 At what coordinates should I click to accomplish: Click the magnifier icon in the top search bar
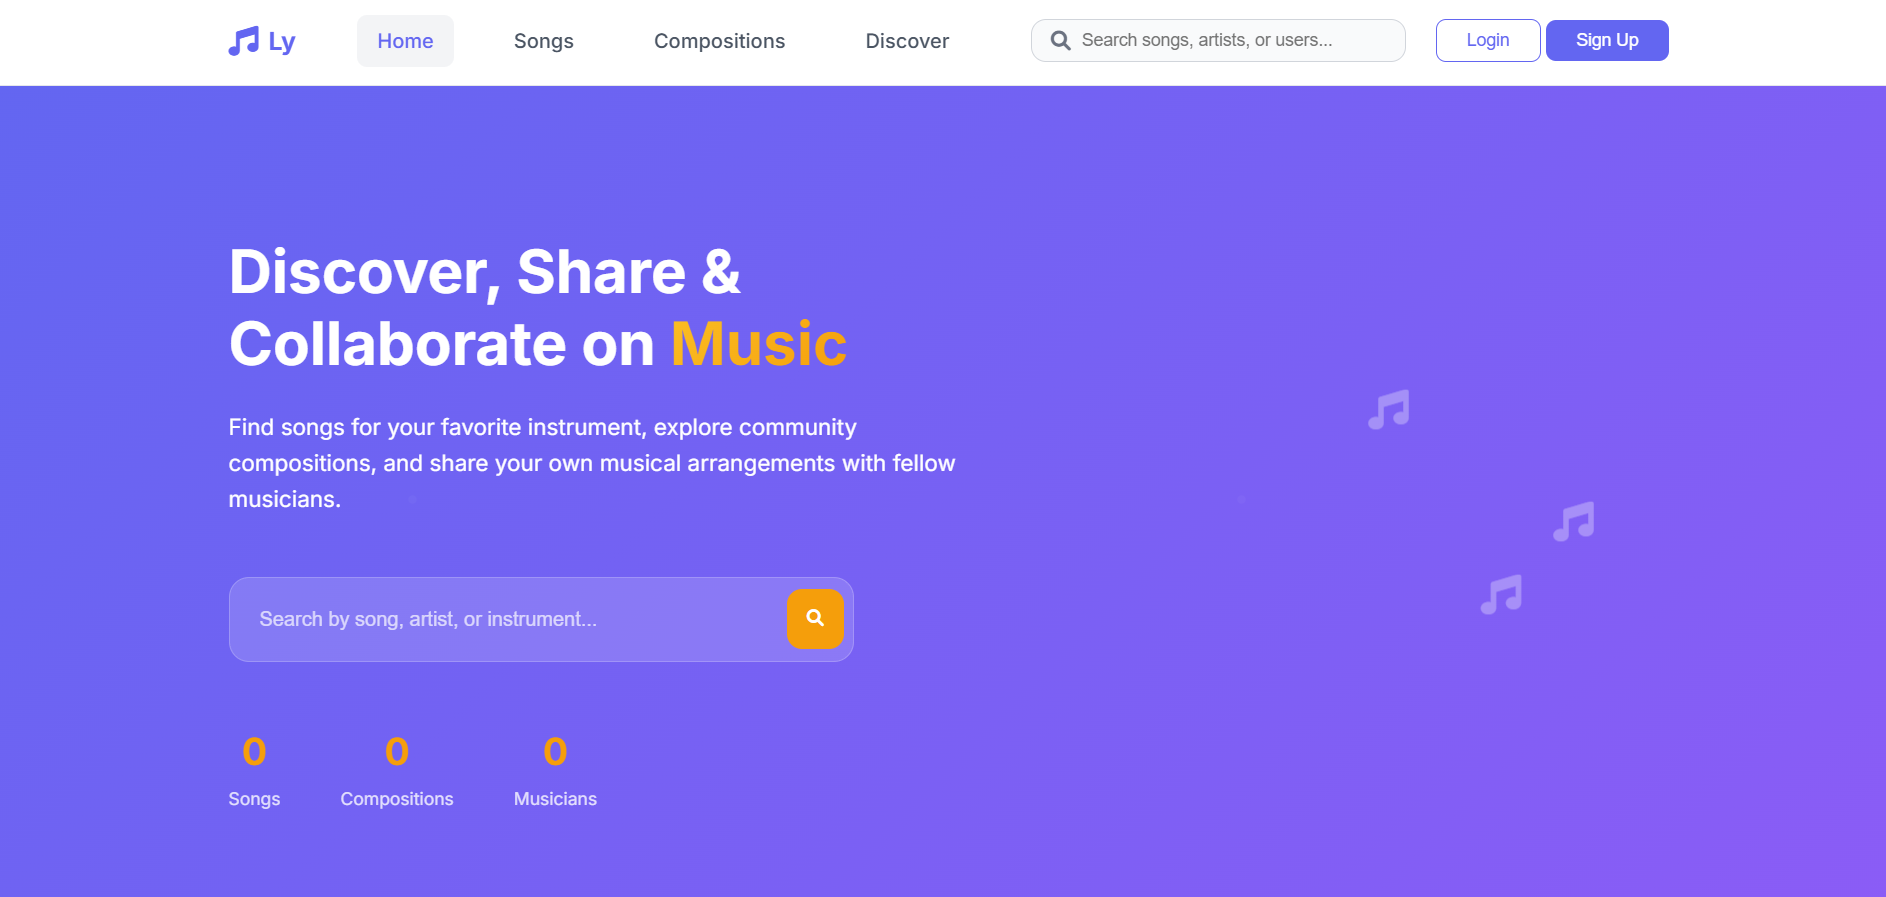(x=1060, y=40)
